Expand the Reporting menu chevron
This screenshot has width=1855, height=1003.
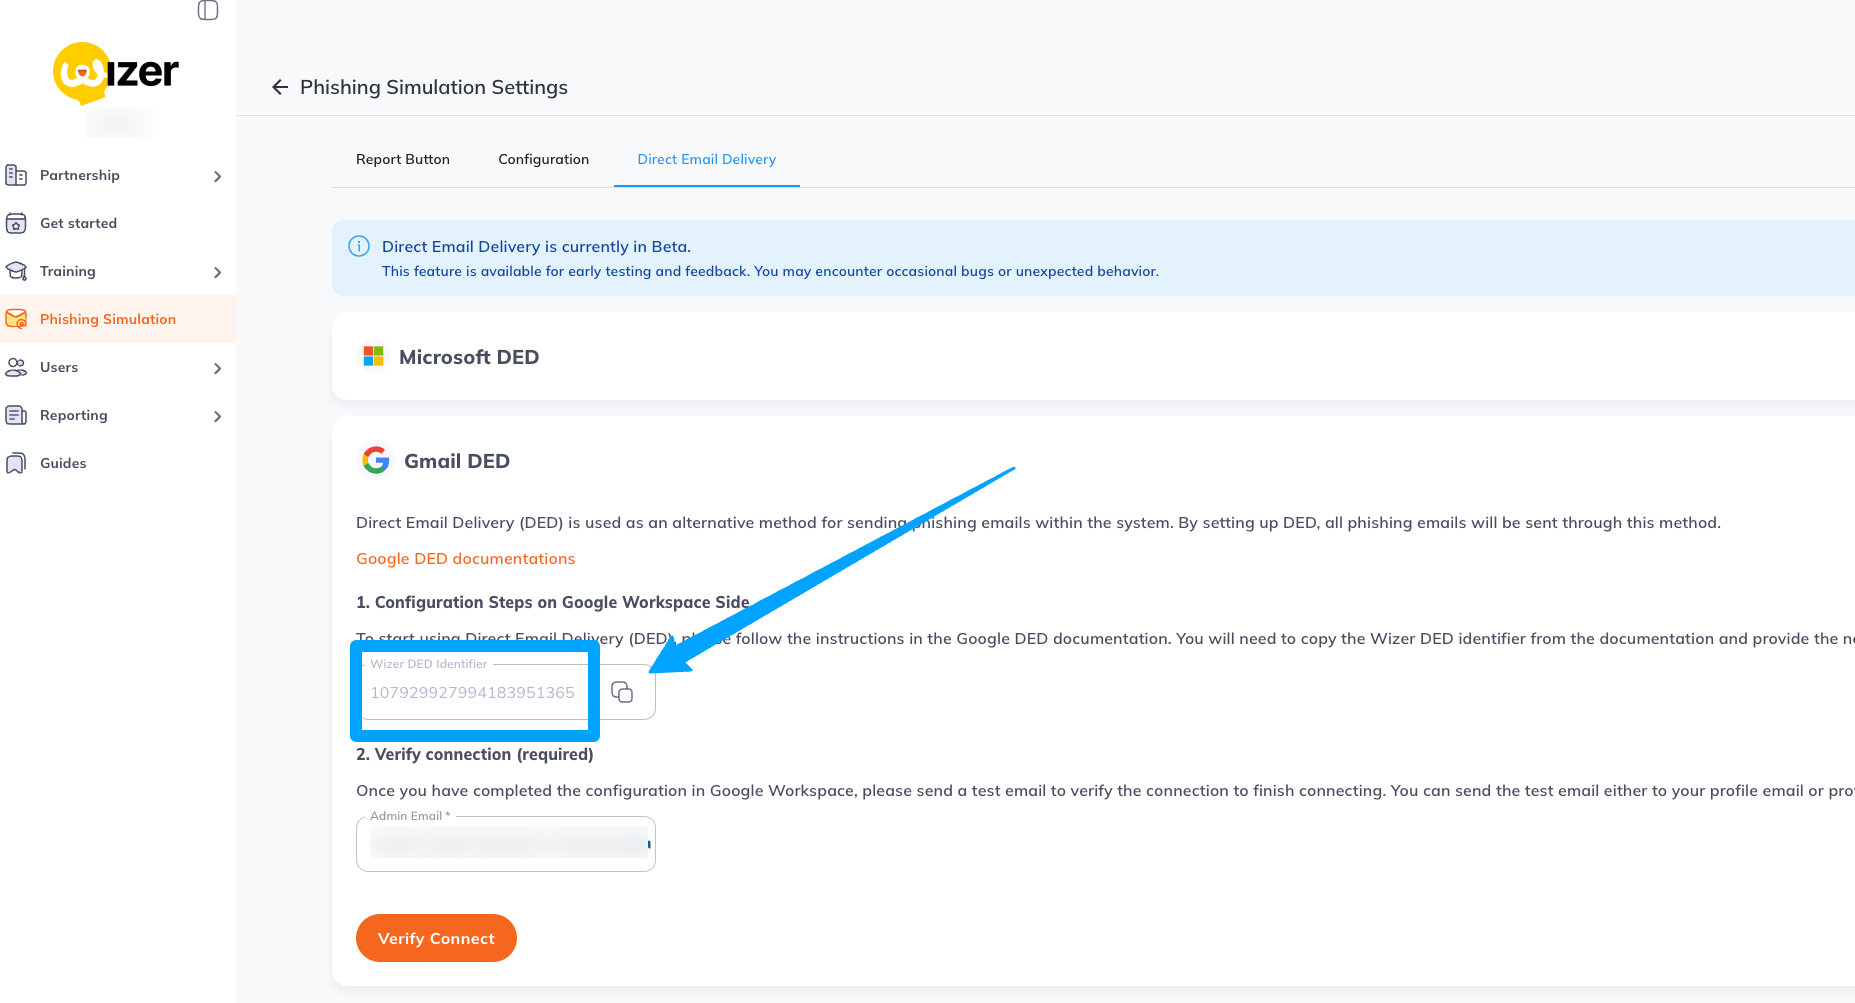pyautogui.click(x=217, y=416)
